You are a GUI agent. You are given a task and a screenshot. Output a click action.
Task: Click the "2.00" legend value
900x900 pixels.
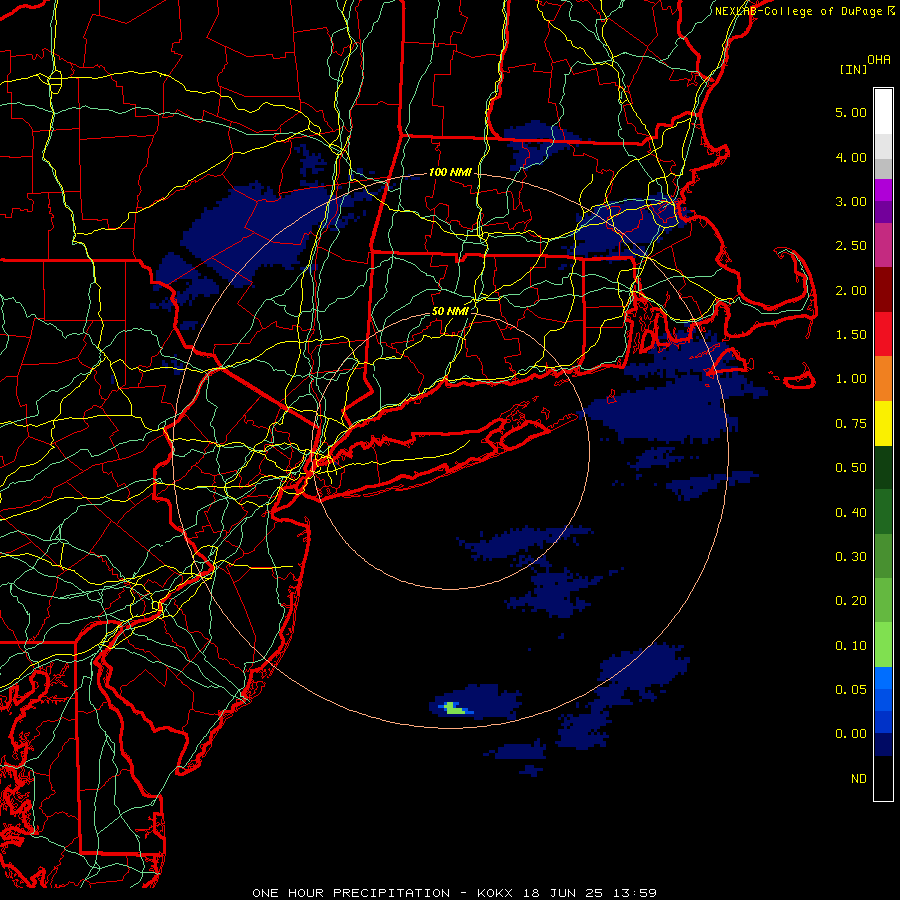pyautogui.click(x=851, y=290)
